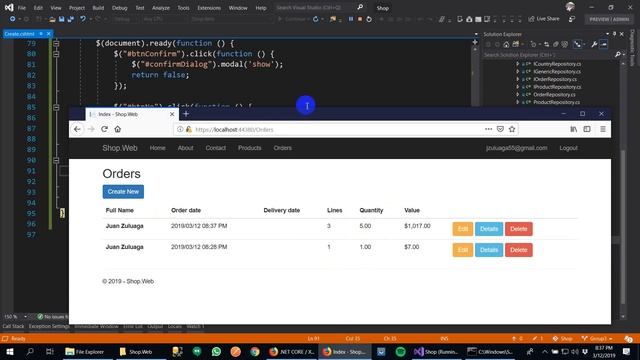Click the Shop.Web brand link
The image size is (640, 360).
(120, 148)
